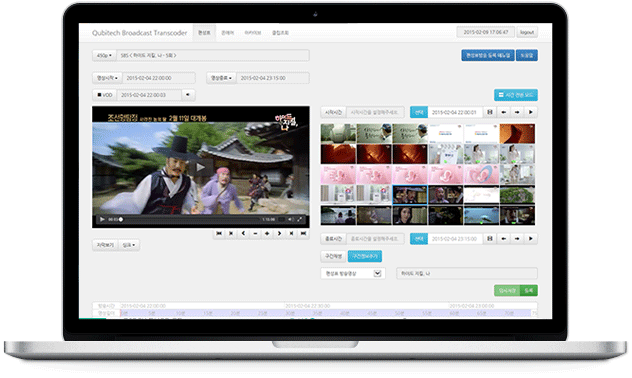
Task: Select the green trees thumbnail in fourth row
Action: tap(517, 195)
